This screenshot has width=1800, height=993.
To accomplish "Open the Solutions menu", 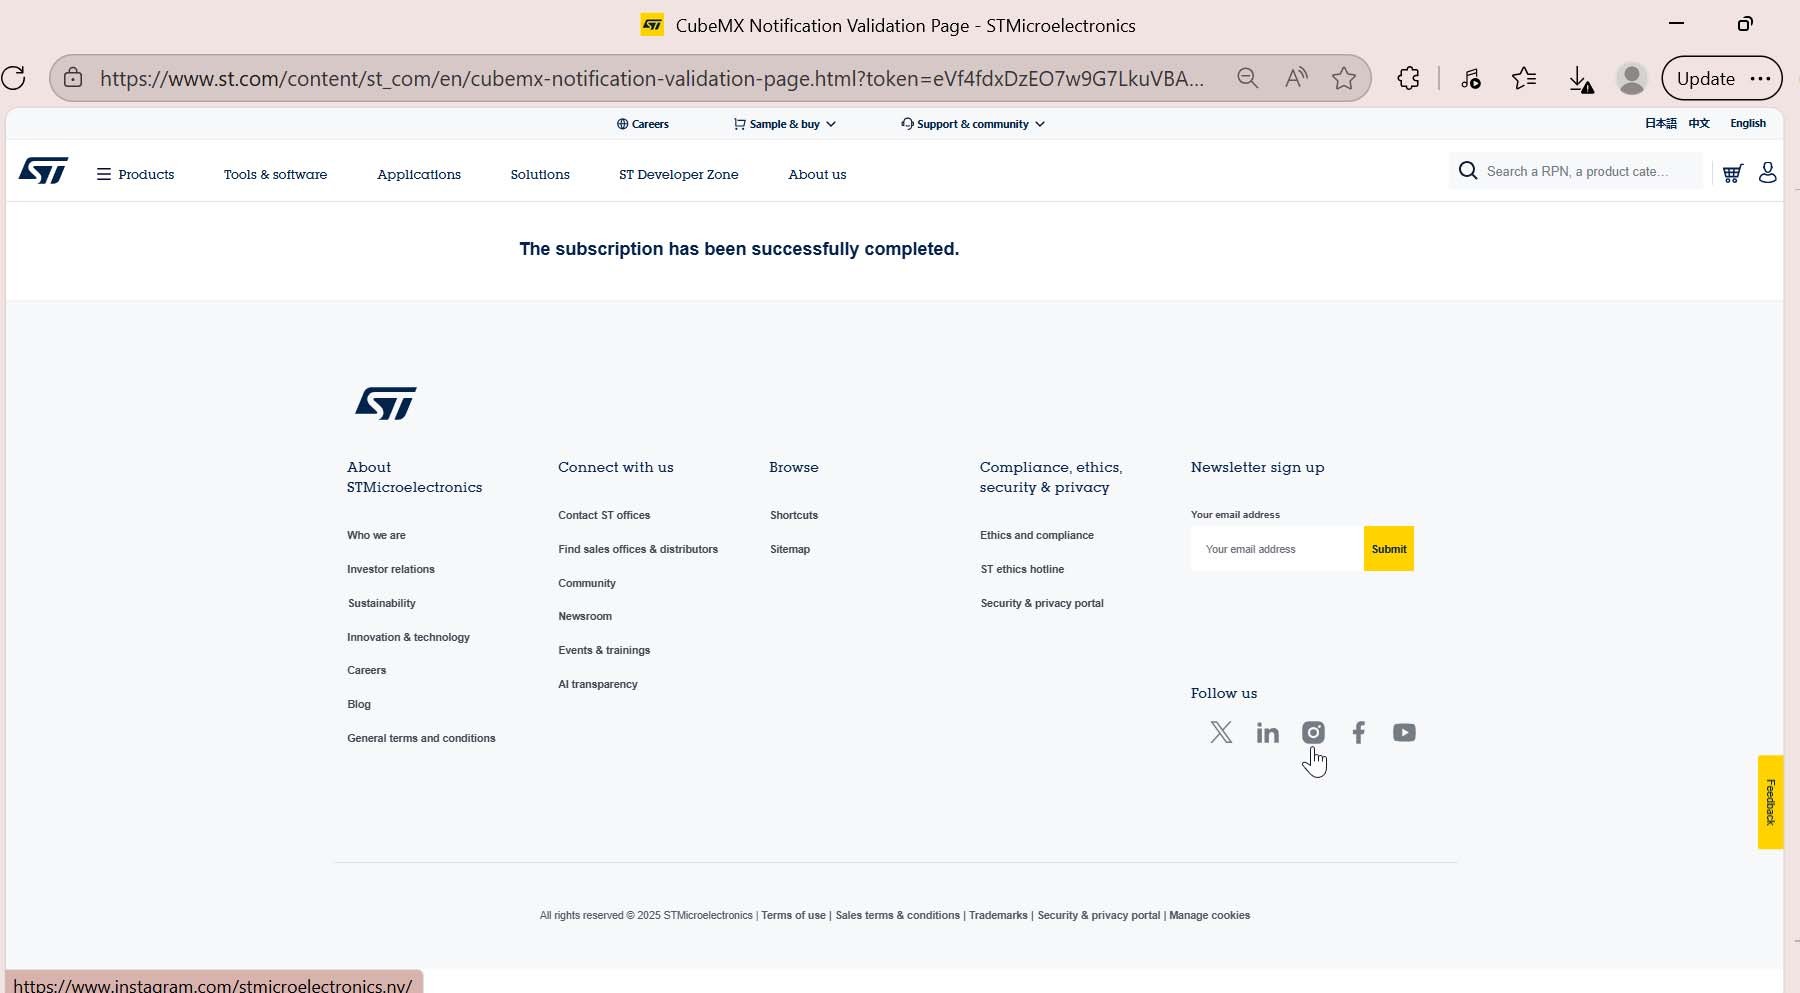I will tap(540, 174).
